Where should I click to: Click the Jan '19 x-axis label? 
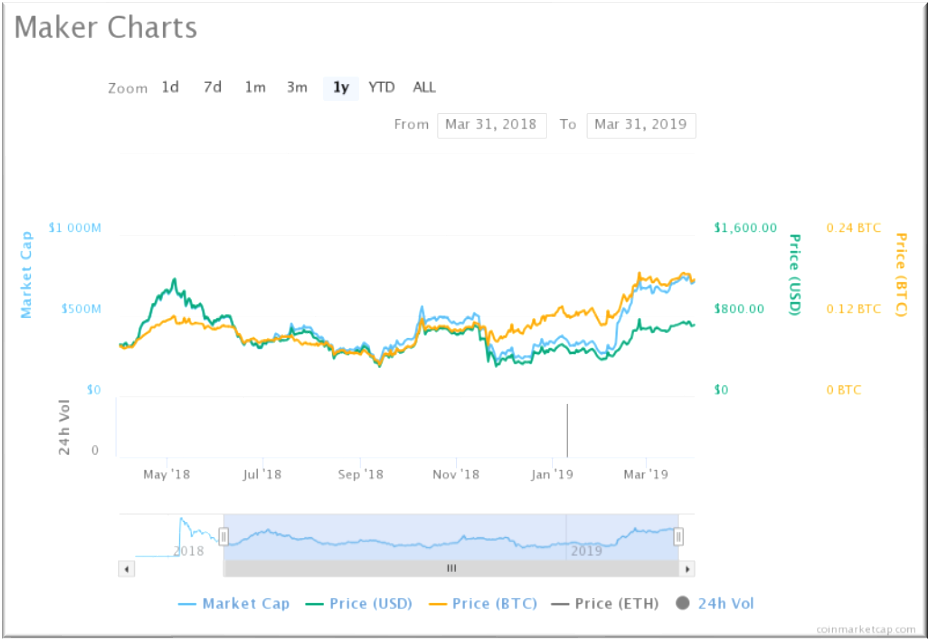552,474
